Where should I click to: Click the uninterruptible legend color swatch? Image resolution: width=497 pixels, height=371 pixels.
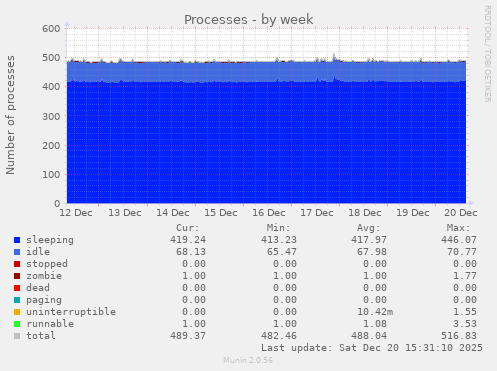pyautogui.click(x=17, y=312)
